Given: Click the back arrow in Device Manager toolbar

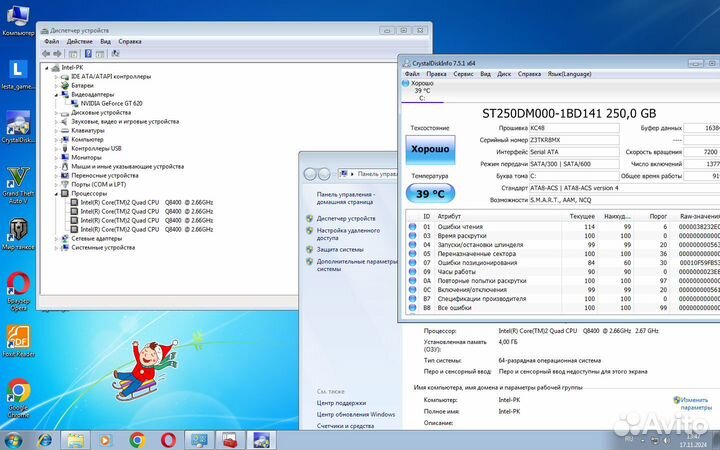Looking at the screenshot, I should 47,54.
